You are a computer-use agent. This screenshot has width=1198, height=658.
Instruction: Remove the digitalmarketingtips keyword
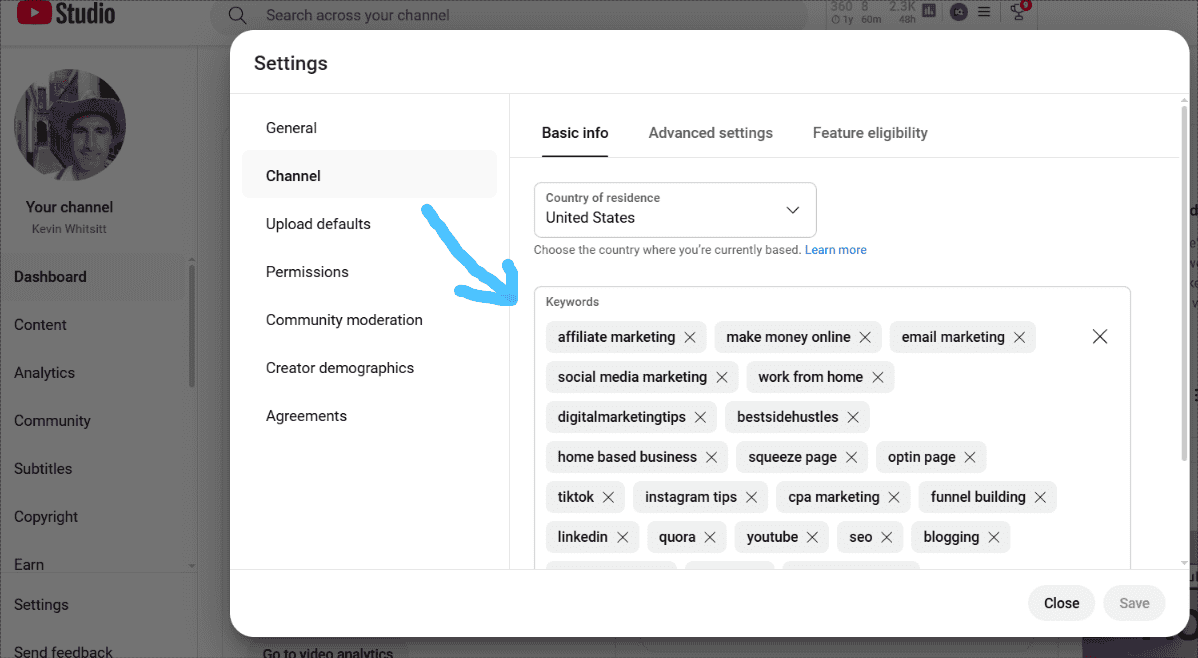[701, 417]
